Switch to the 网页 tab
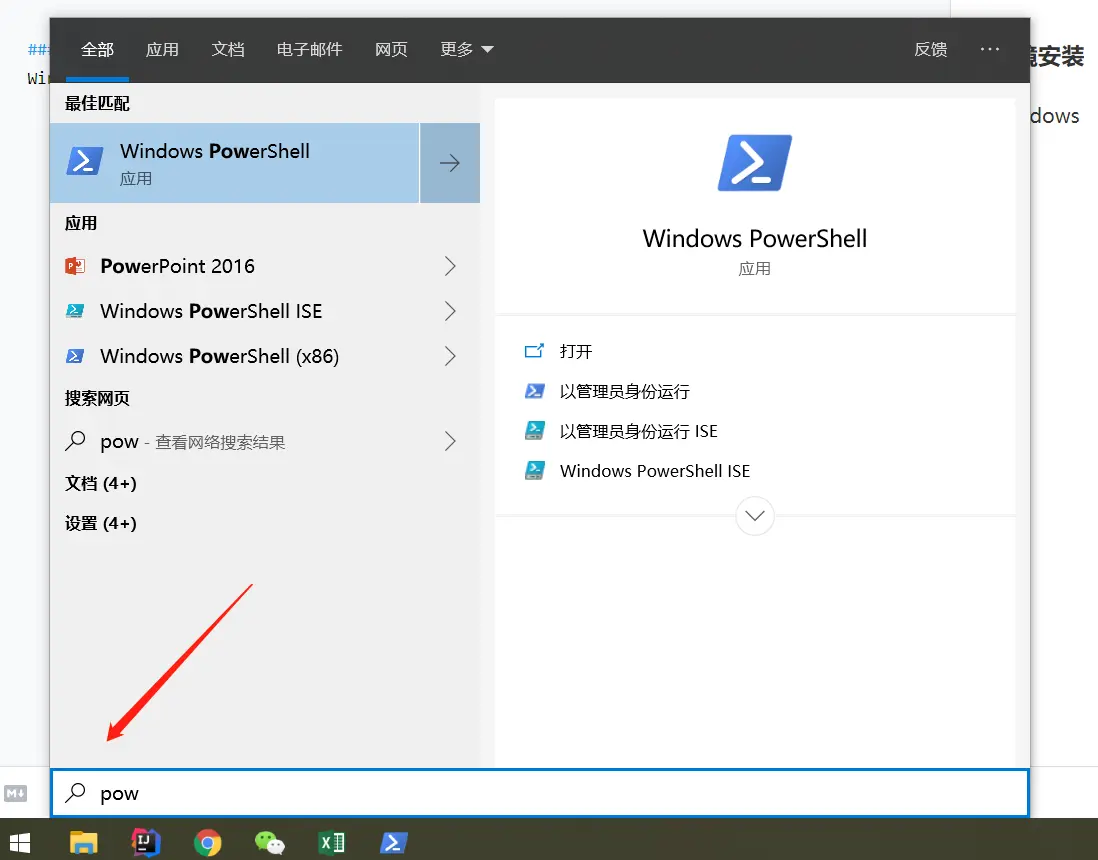1098x860 pixels. coord(391,50)
